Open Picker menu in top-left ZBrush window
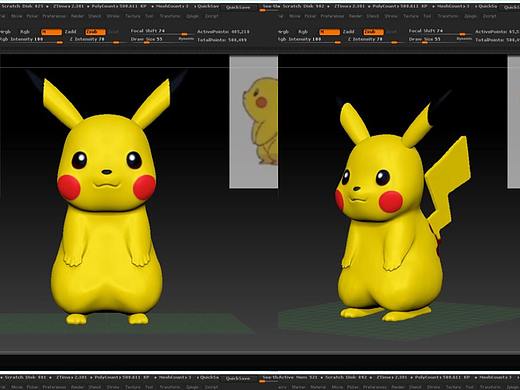Viewport: 520px width, 390px height. click(x=32, y=16)
